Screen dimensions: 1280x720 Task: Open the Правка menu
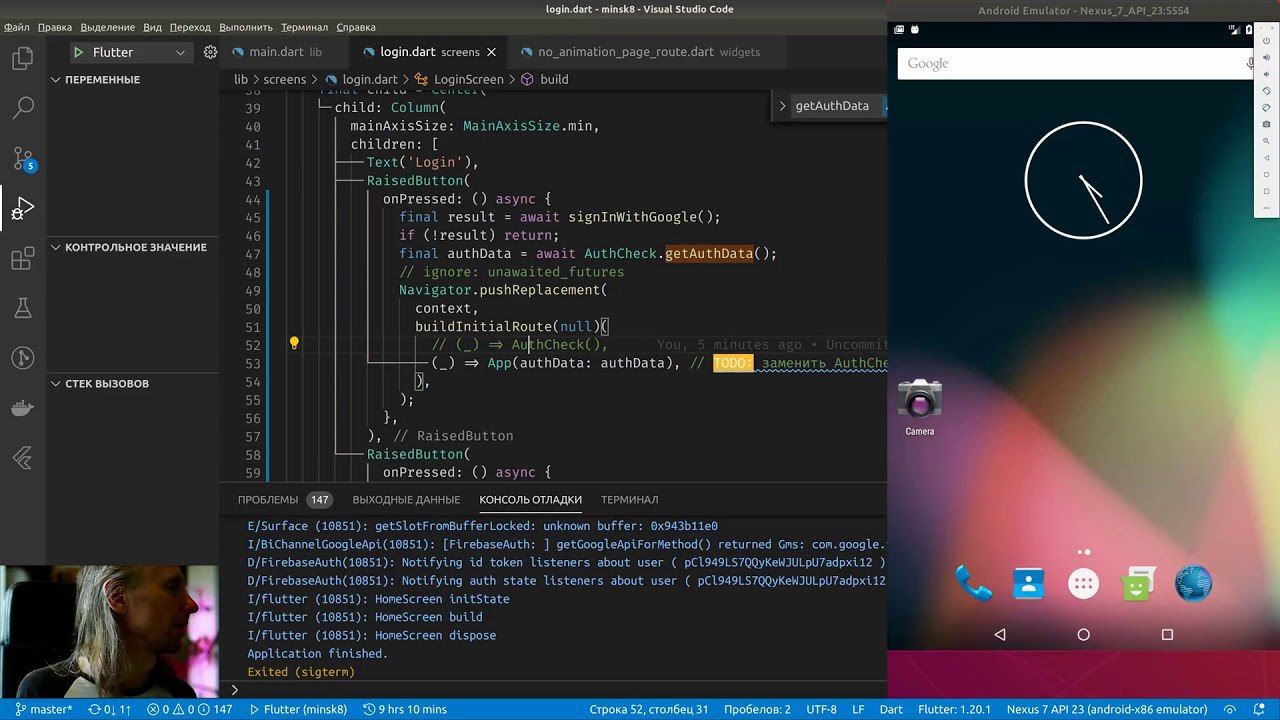54,27
